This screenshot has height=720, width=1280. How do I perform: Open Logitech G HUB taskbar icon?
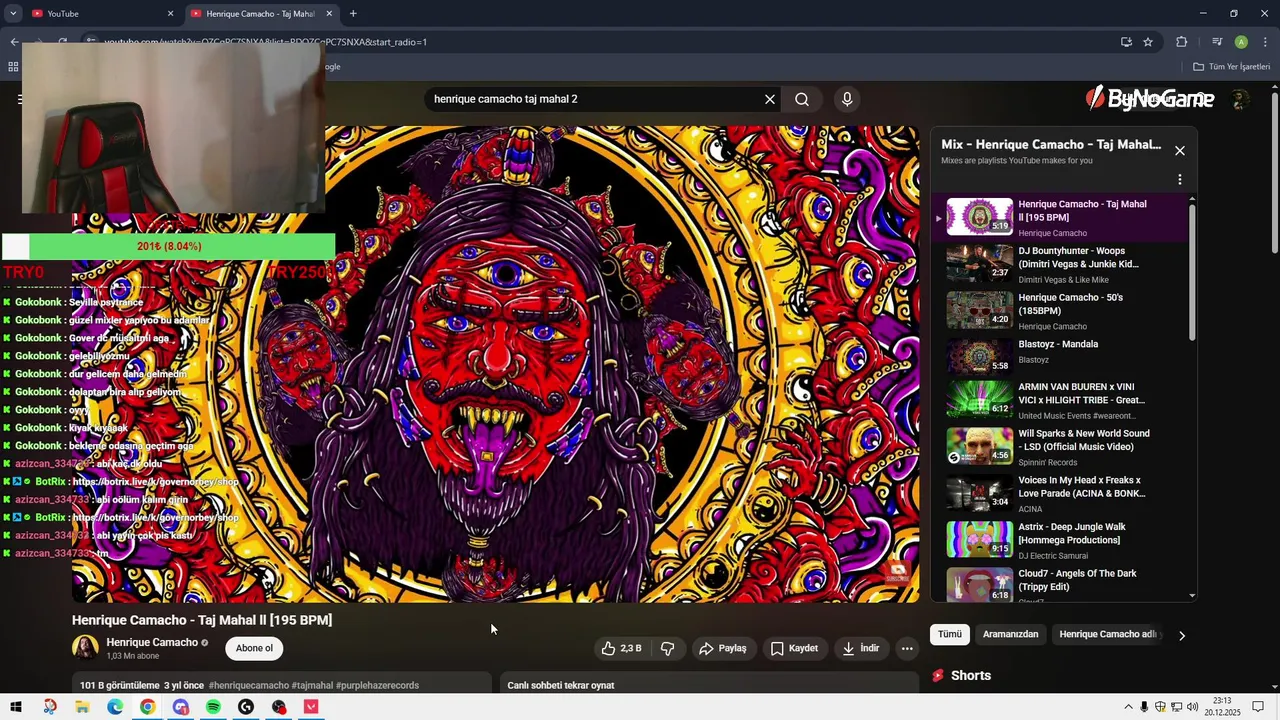pyautogui.click(x=246, y=707)
